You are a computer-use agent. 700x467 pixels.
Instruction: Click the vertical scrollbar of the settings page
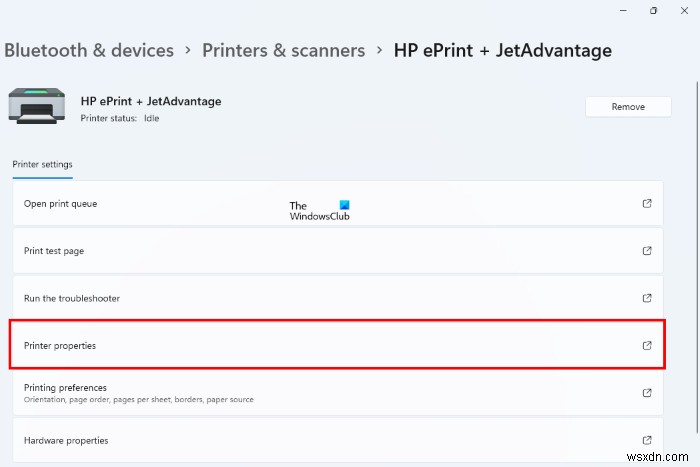tap(697, 257)
